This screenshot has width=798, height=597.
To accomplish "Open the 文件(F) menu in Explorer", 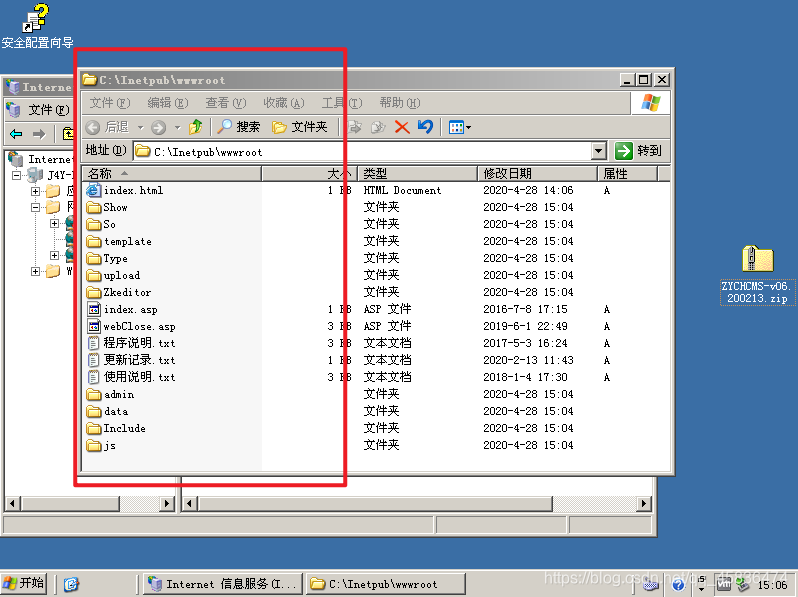I will coord(110,103).
